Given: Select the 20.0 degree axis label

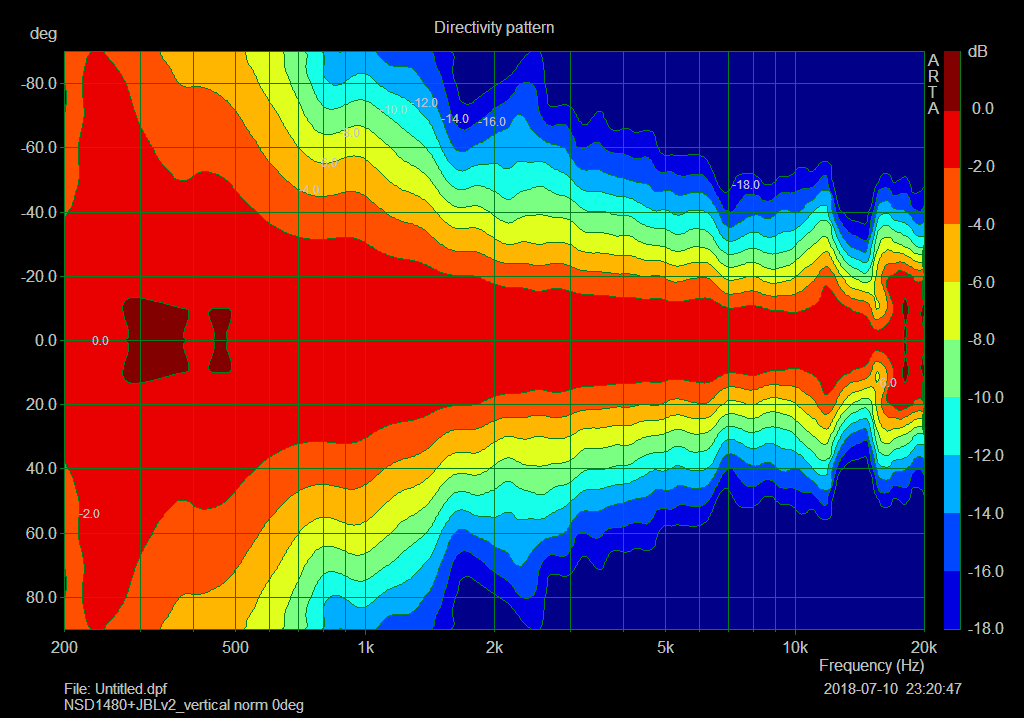Looking at the screenshot, I should [41, 404].
